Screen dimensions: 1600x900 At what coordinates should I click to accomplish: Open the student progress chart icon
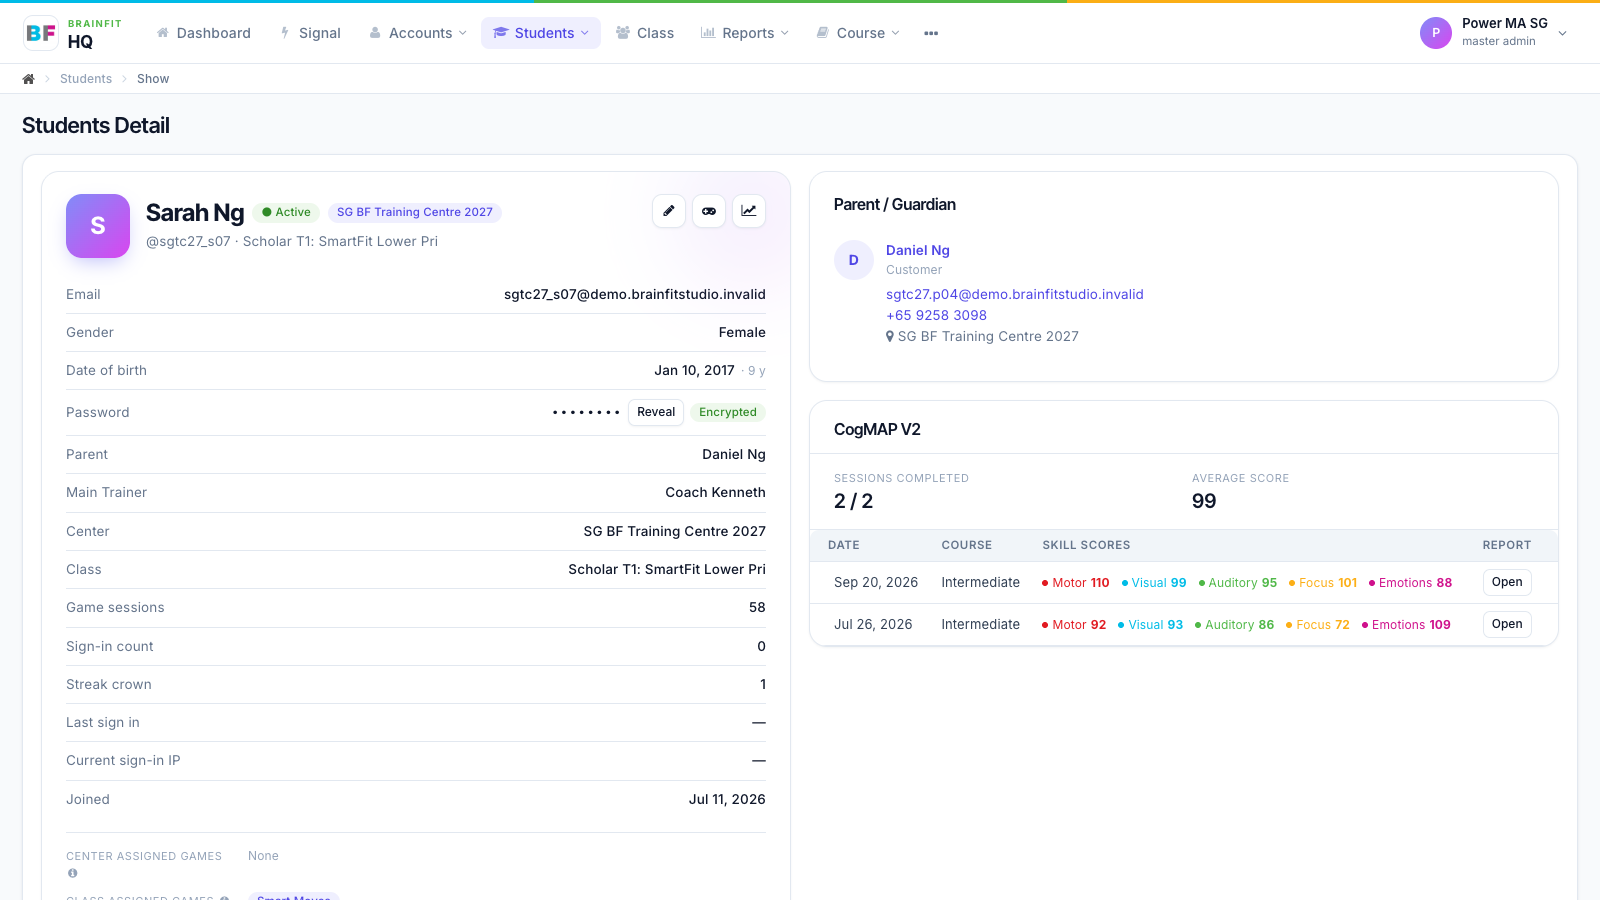tap(749, 211)
